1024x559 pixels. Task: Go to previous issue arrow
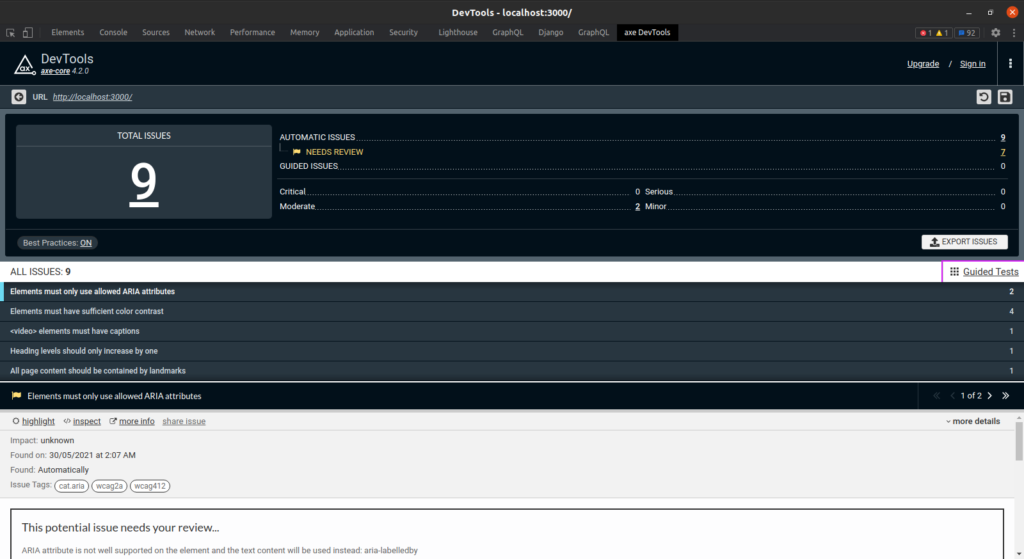click(953, 396)
